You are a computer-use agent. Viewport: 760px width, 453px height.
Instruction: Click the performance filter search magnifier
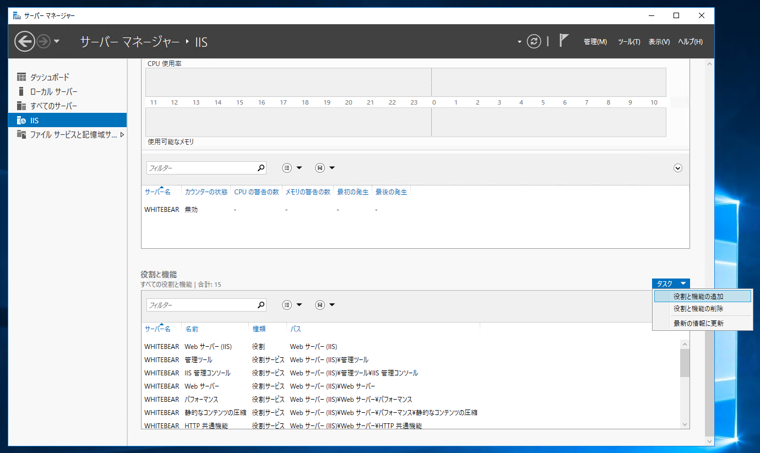(261, 168)
